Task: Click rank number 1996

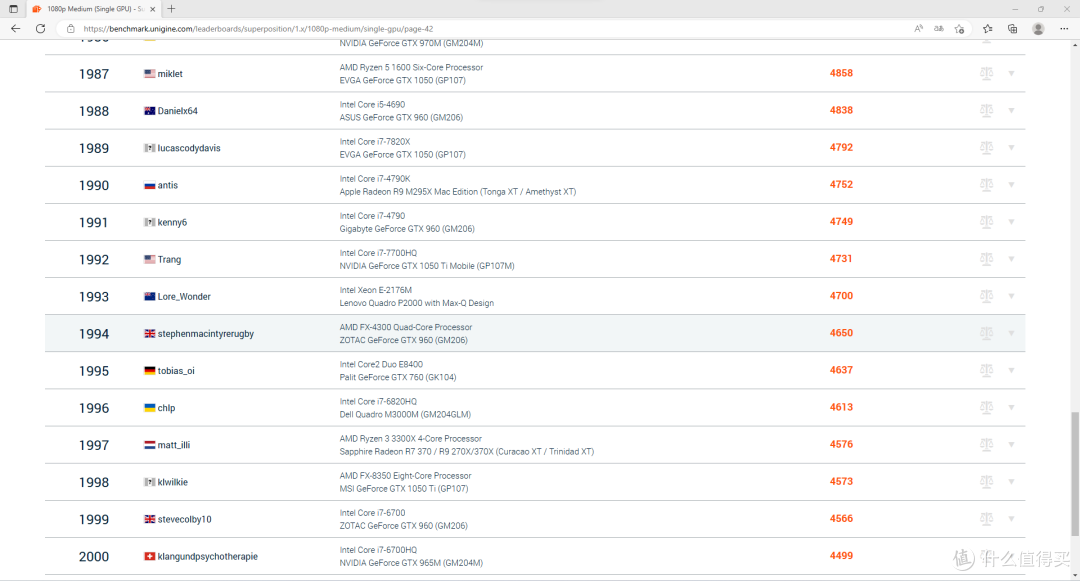Action: click(x=94, y=408)
